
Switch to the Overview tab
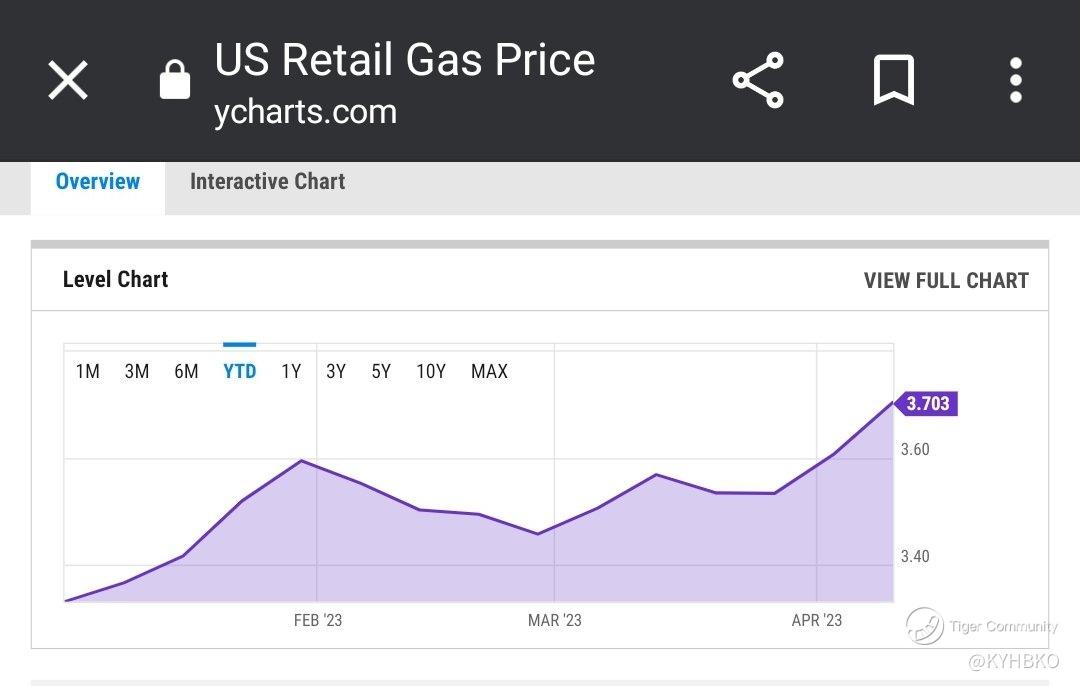point(98,182)
